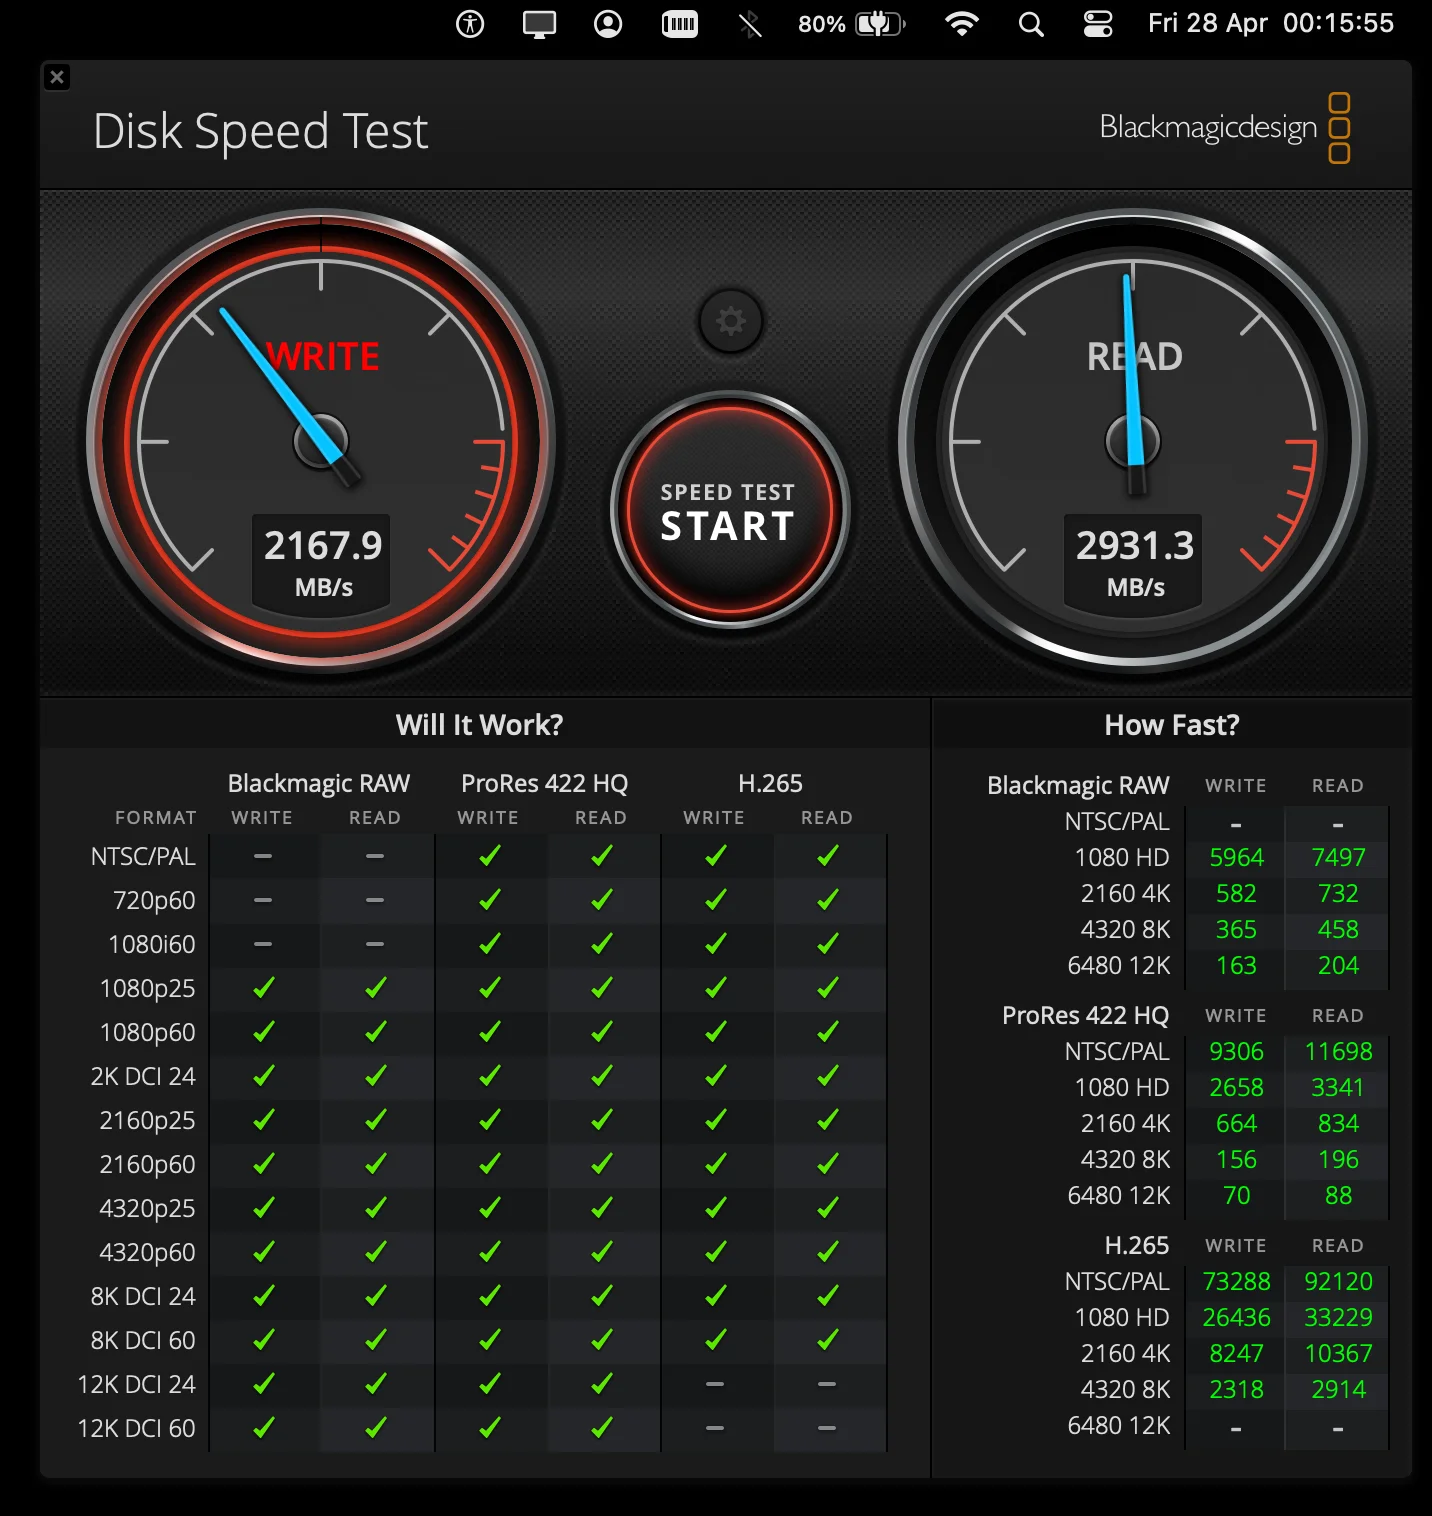Image resolution: width=1432 pixels, height=1516 pixels.
Task: Click Blackmagic RAW write dash for NTSC/PAL
Action: (x=263, y=856)
